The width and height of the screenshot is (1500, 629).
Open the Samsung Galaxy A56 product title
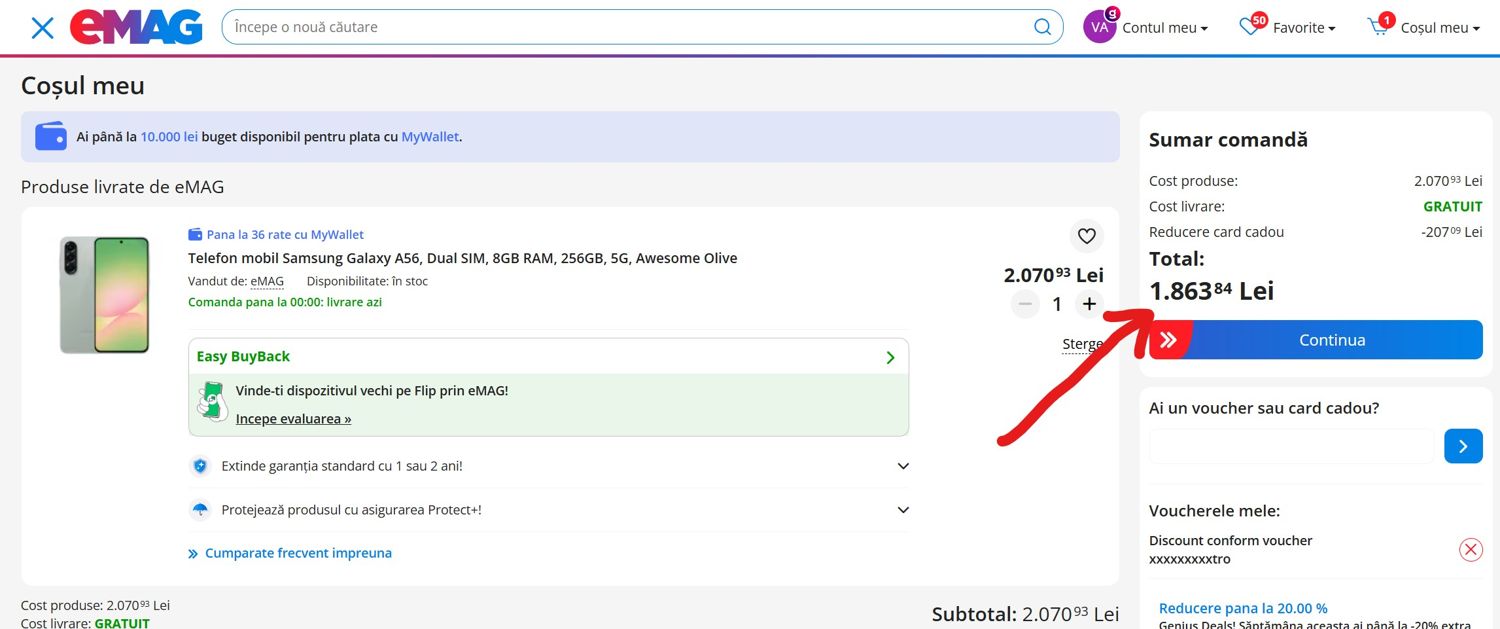(463, 258)
